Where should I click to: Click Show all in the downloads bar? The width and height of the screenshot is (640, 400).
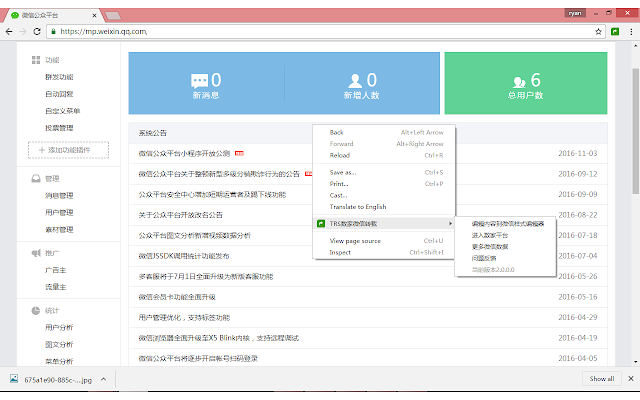tap(602, 379)
